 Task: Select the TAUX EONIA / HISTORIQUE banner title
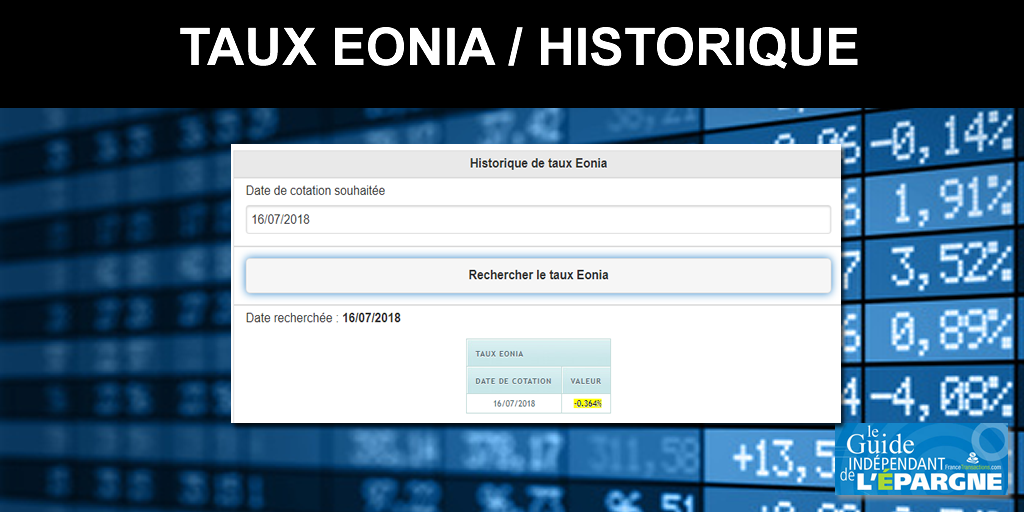(x=518, y=47)
